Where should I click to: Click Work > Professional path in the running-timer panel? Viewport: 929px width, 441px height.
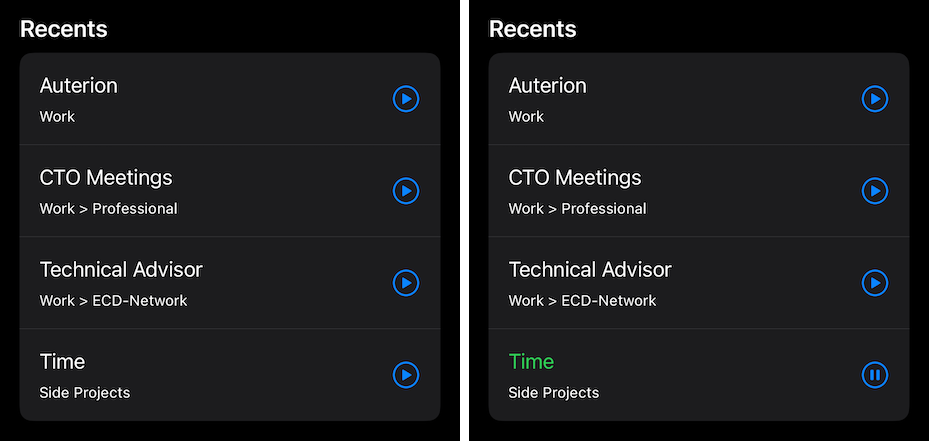pos(578,209)
